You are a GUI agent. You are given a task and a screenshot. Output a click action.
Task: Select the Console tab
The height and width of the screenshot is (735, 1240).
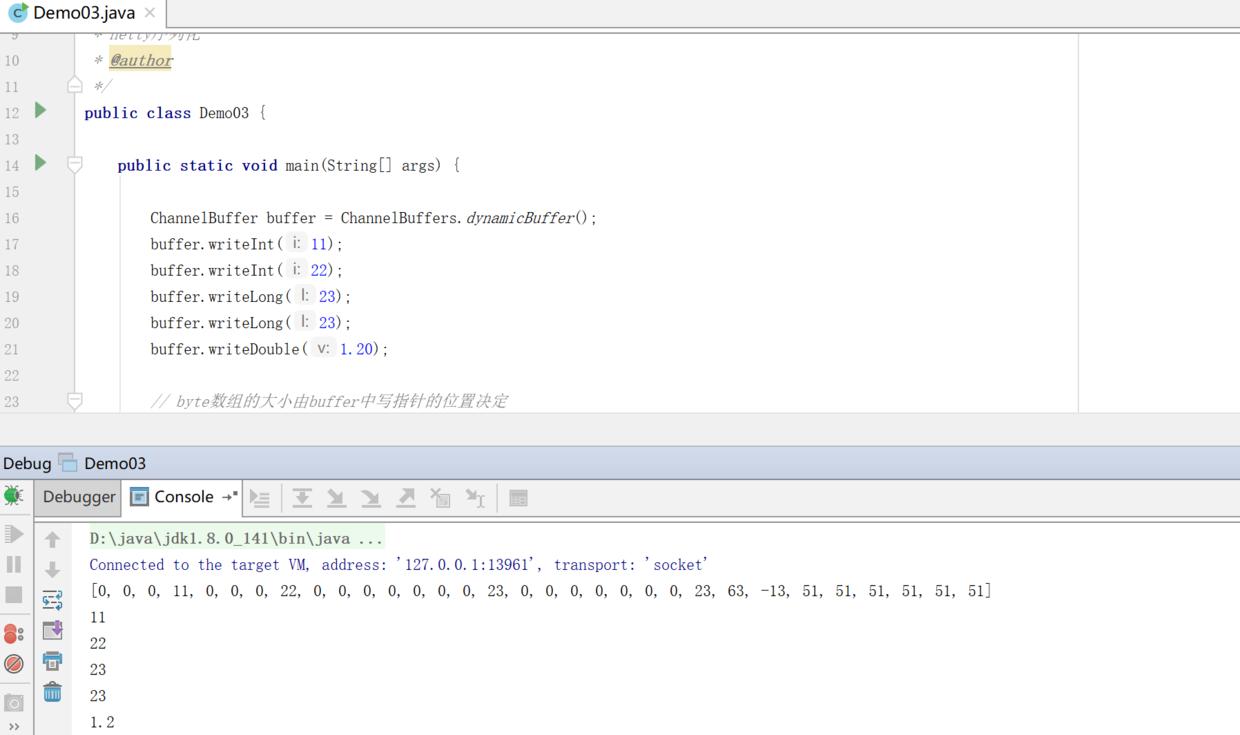coord(173,497)
